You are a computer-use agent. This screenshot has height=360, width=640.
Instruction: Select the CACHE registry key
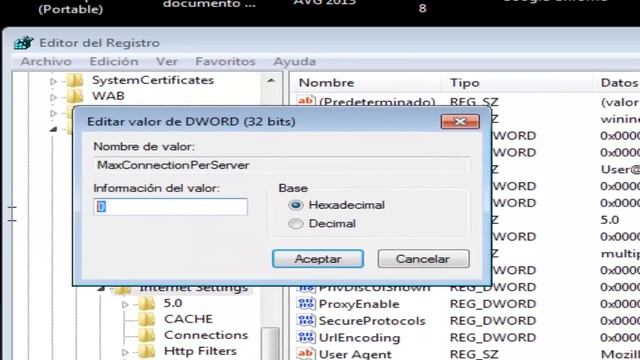188,319
